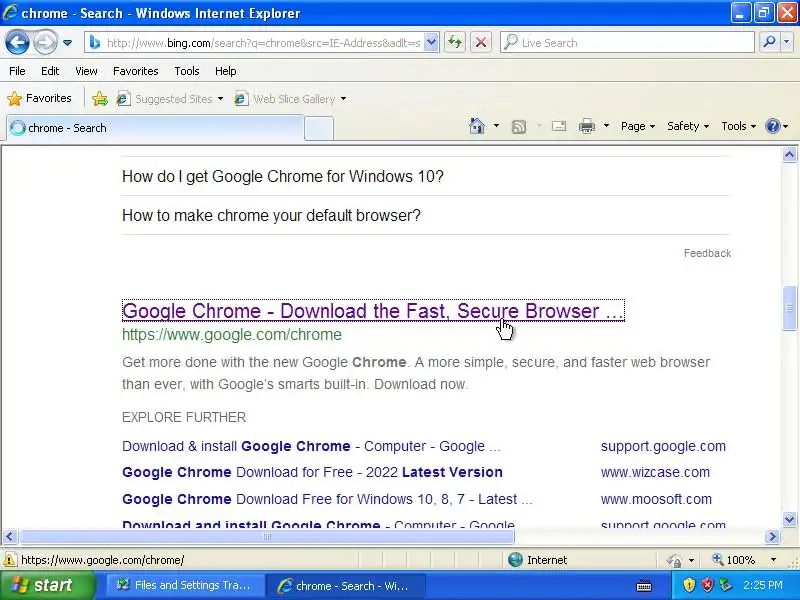Open the Favorites star button
Screen dimensions: 800x600
pyautogui.click(x=39, y=98)
